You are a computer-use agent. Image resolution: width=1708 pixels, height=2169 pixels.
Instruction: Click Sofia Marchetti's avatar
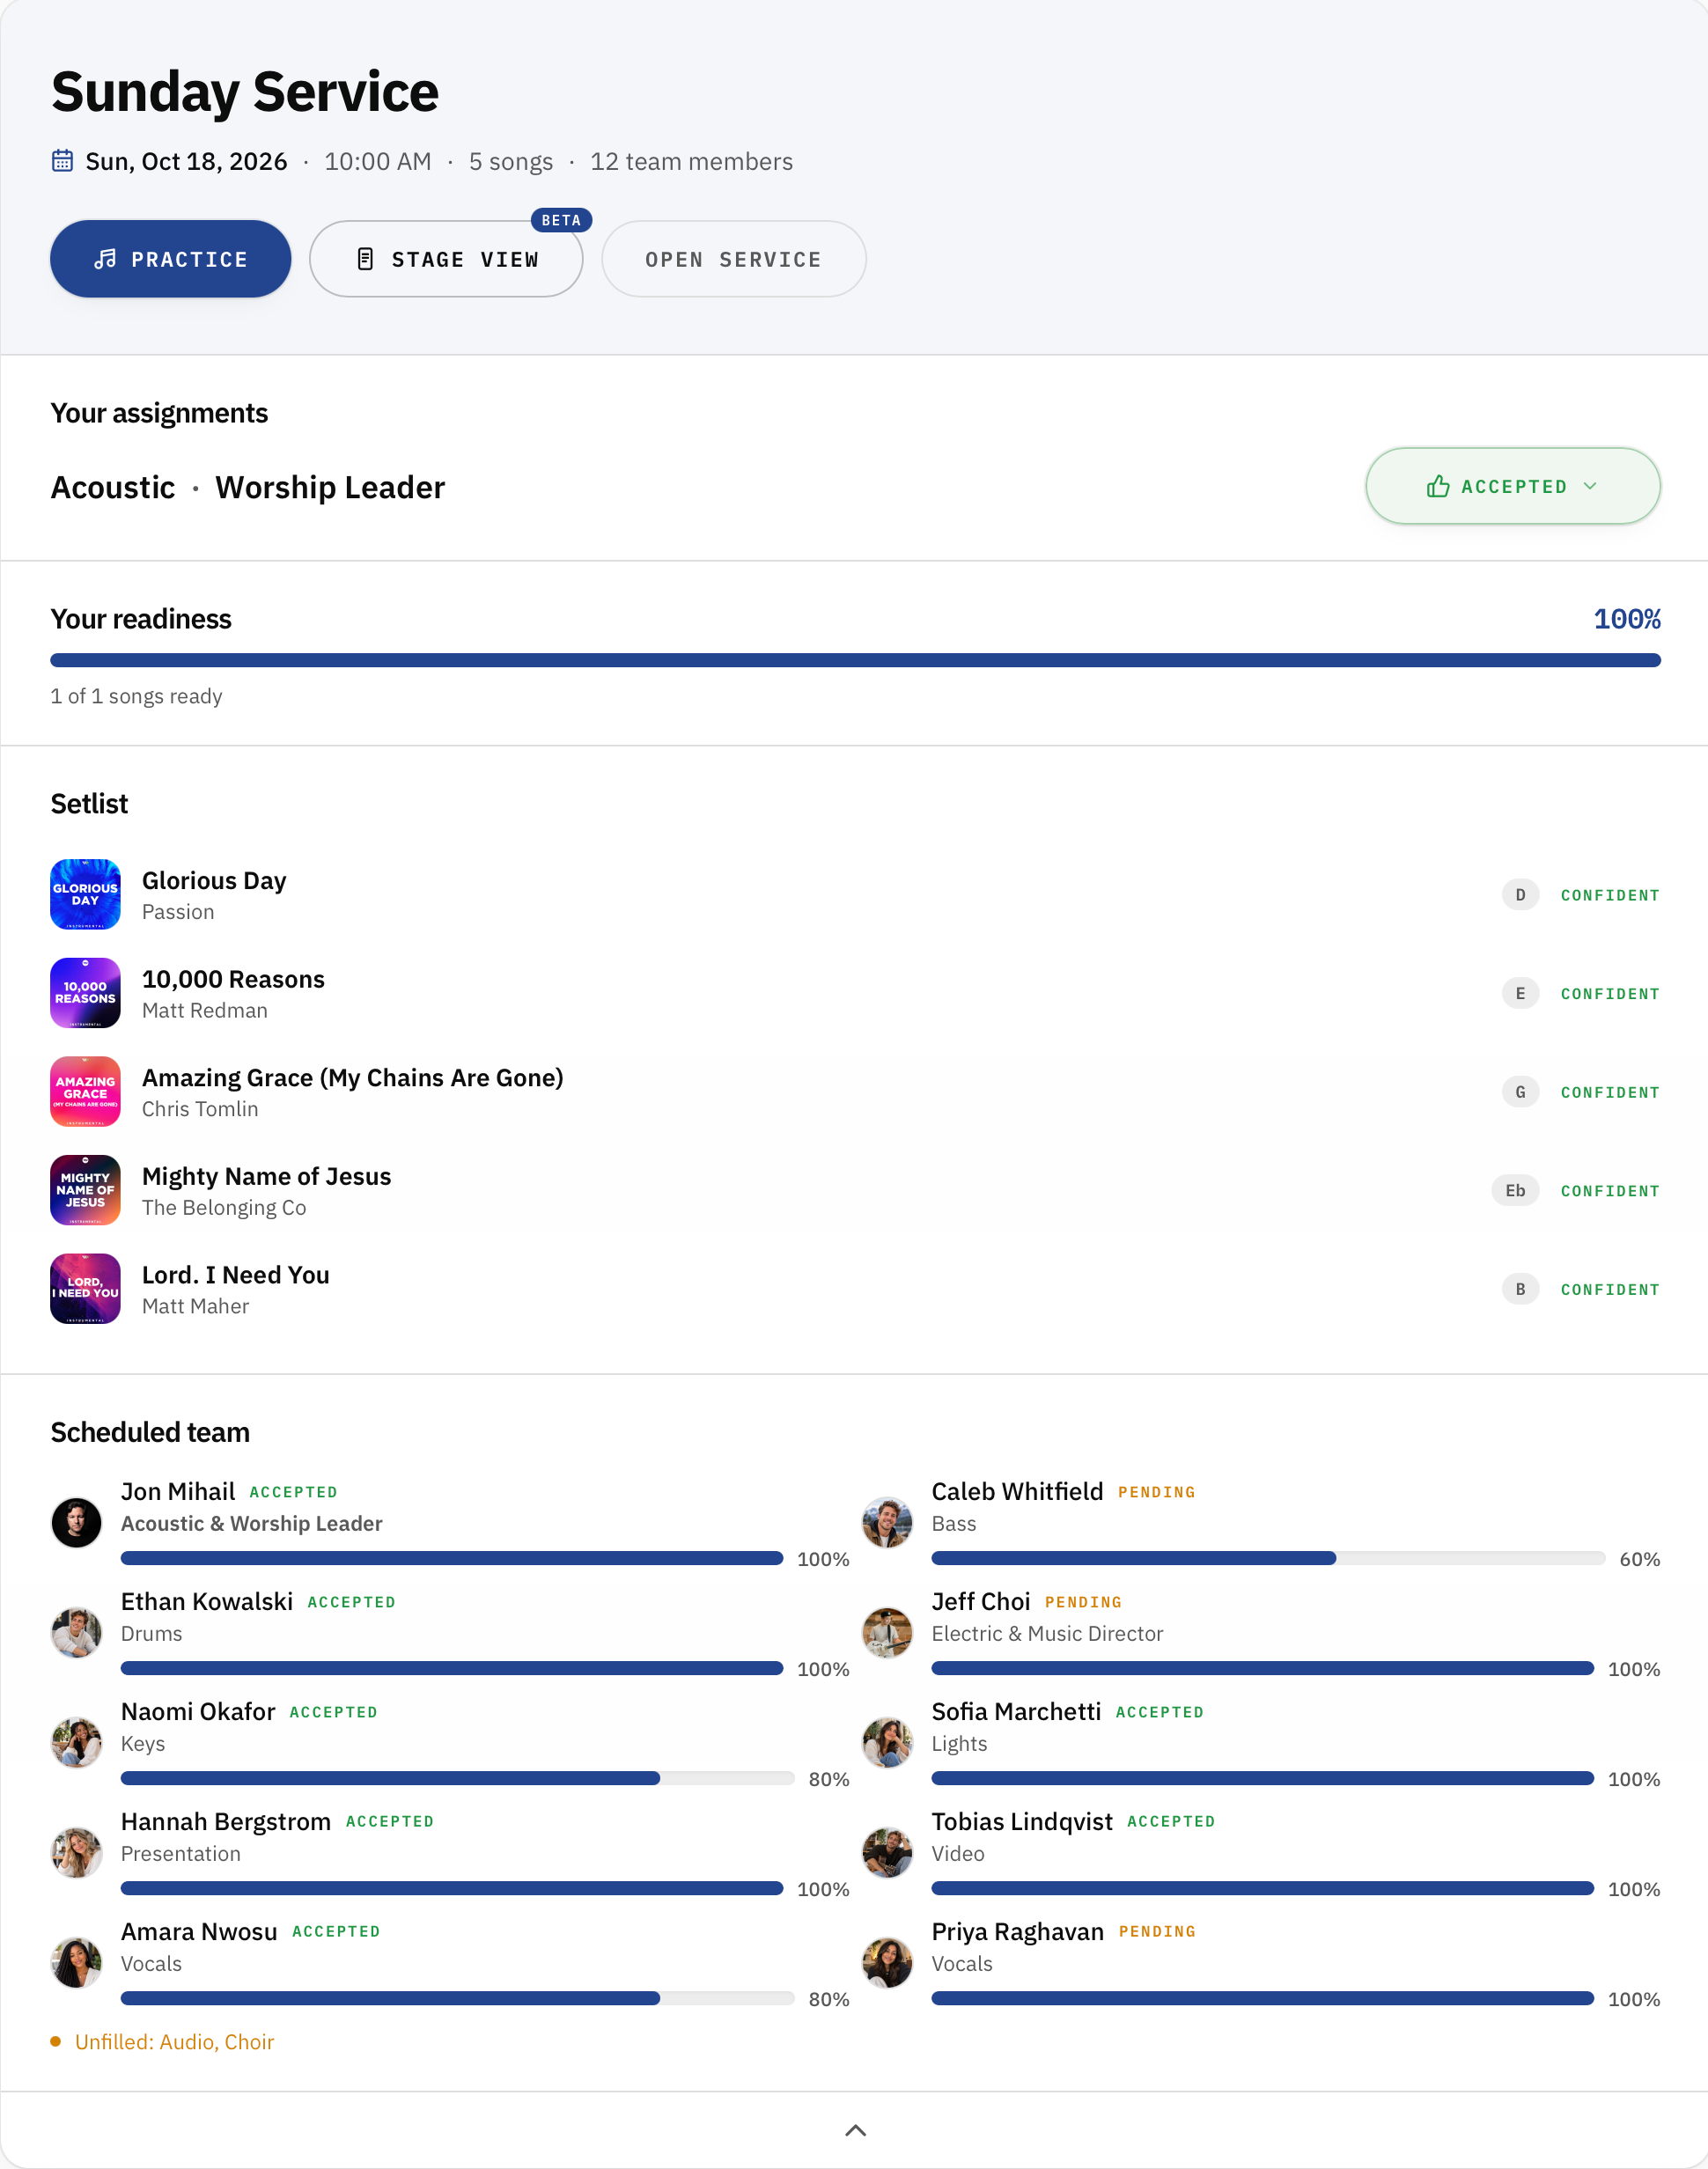888,1742
